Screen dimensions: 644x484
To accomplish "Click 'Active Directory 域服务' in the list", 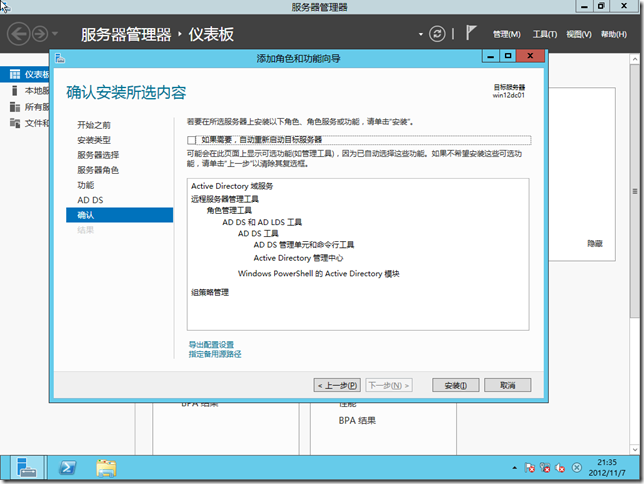I will (232, 186).
